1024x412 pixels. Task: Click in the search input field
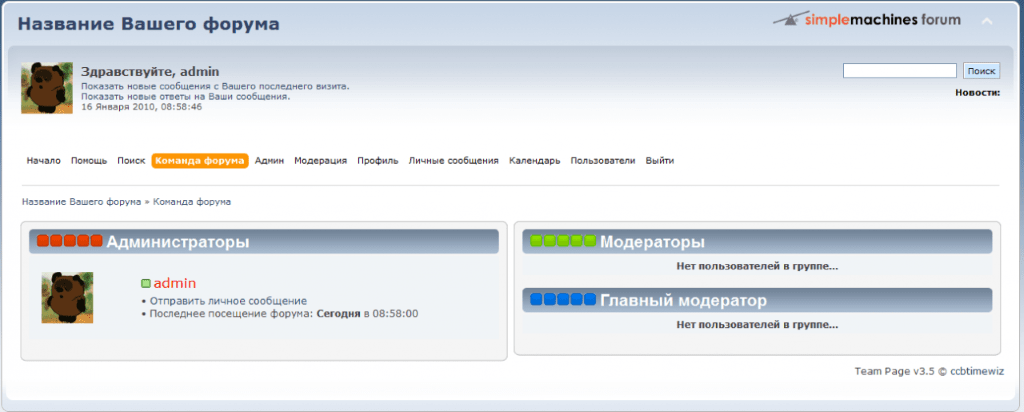point(899,71)
